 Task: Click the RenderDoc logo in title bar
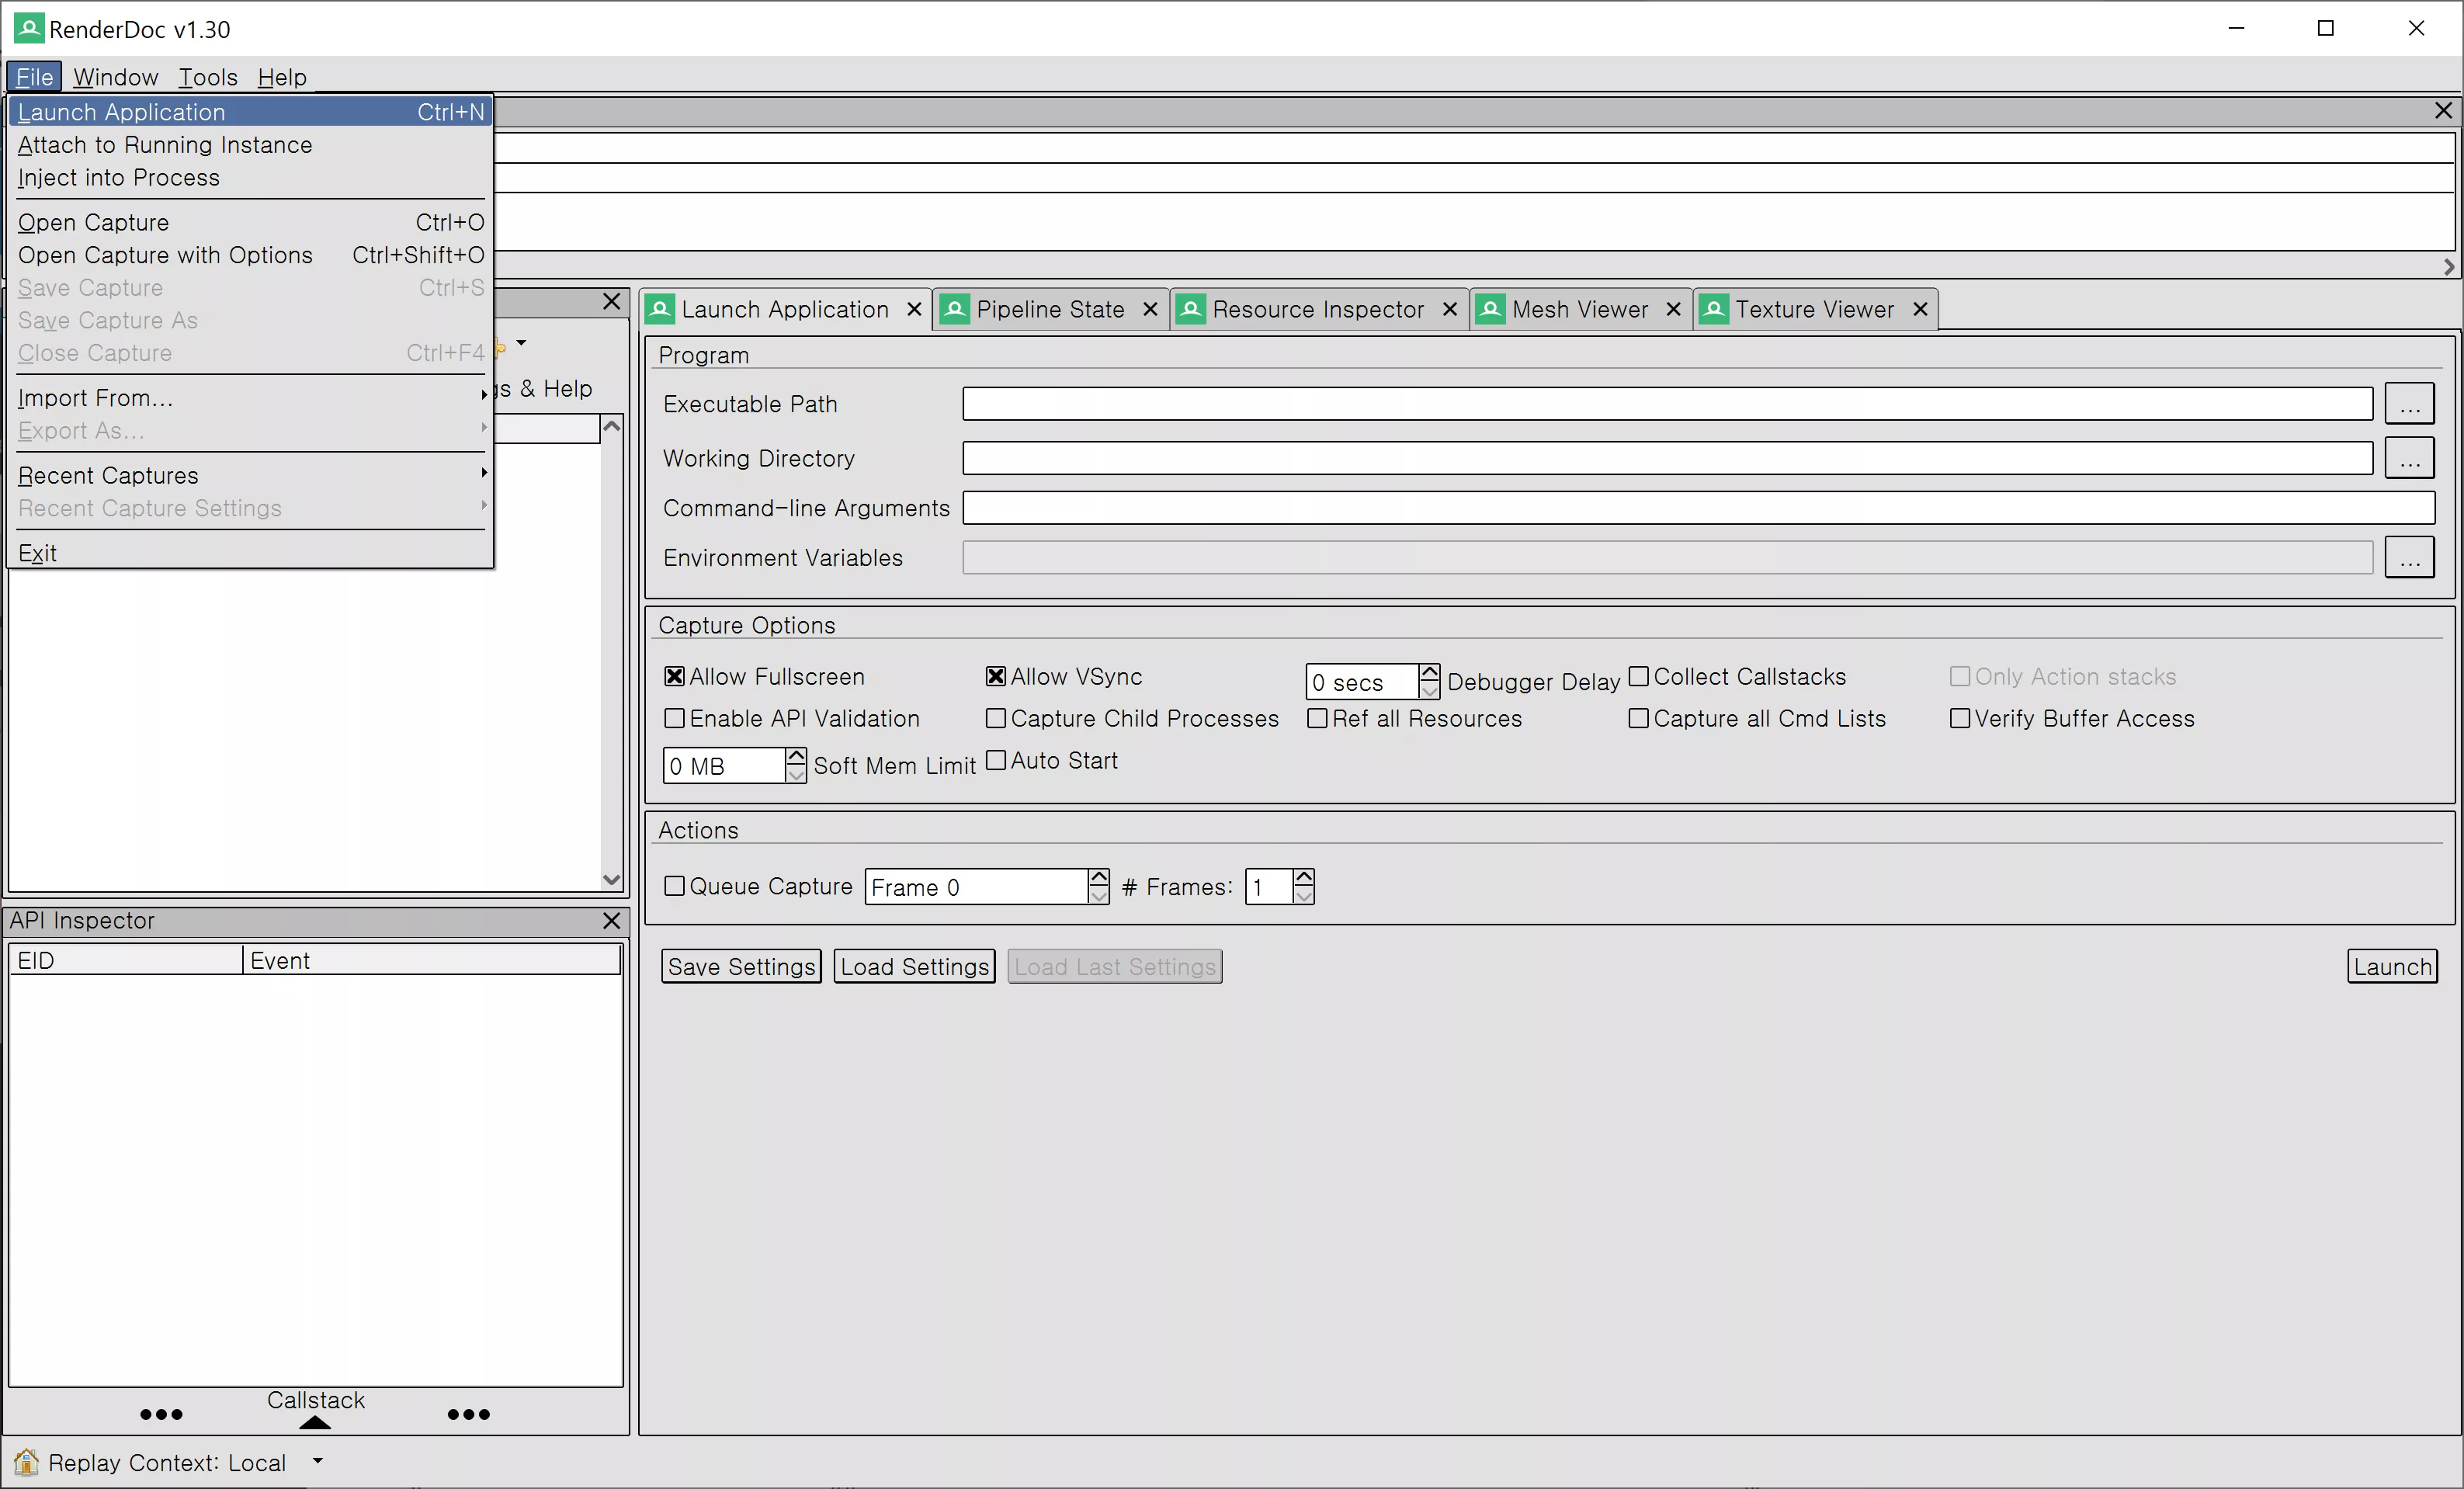pos(29,28)
